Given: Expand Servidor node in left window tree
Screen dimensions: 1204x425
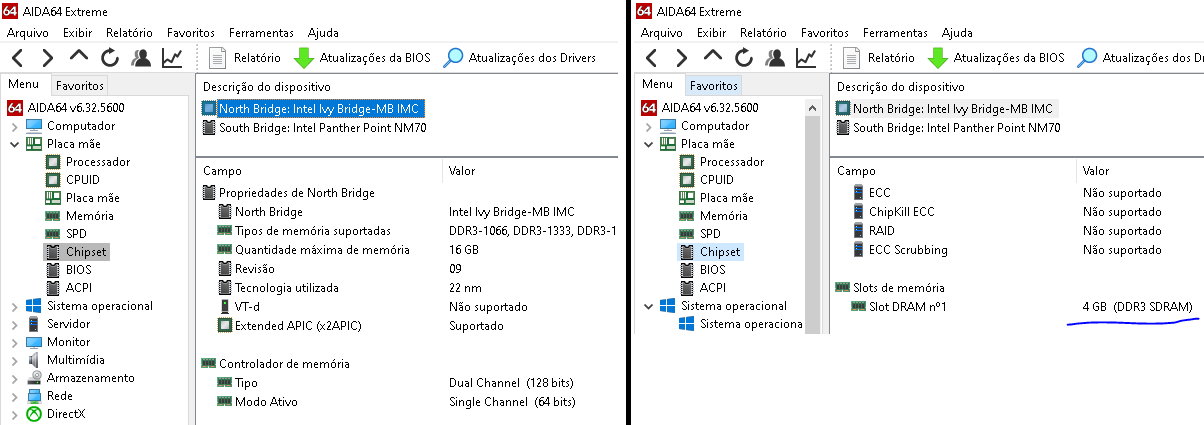Looking at the screenshot, I should (x=14, y=324).
